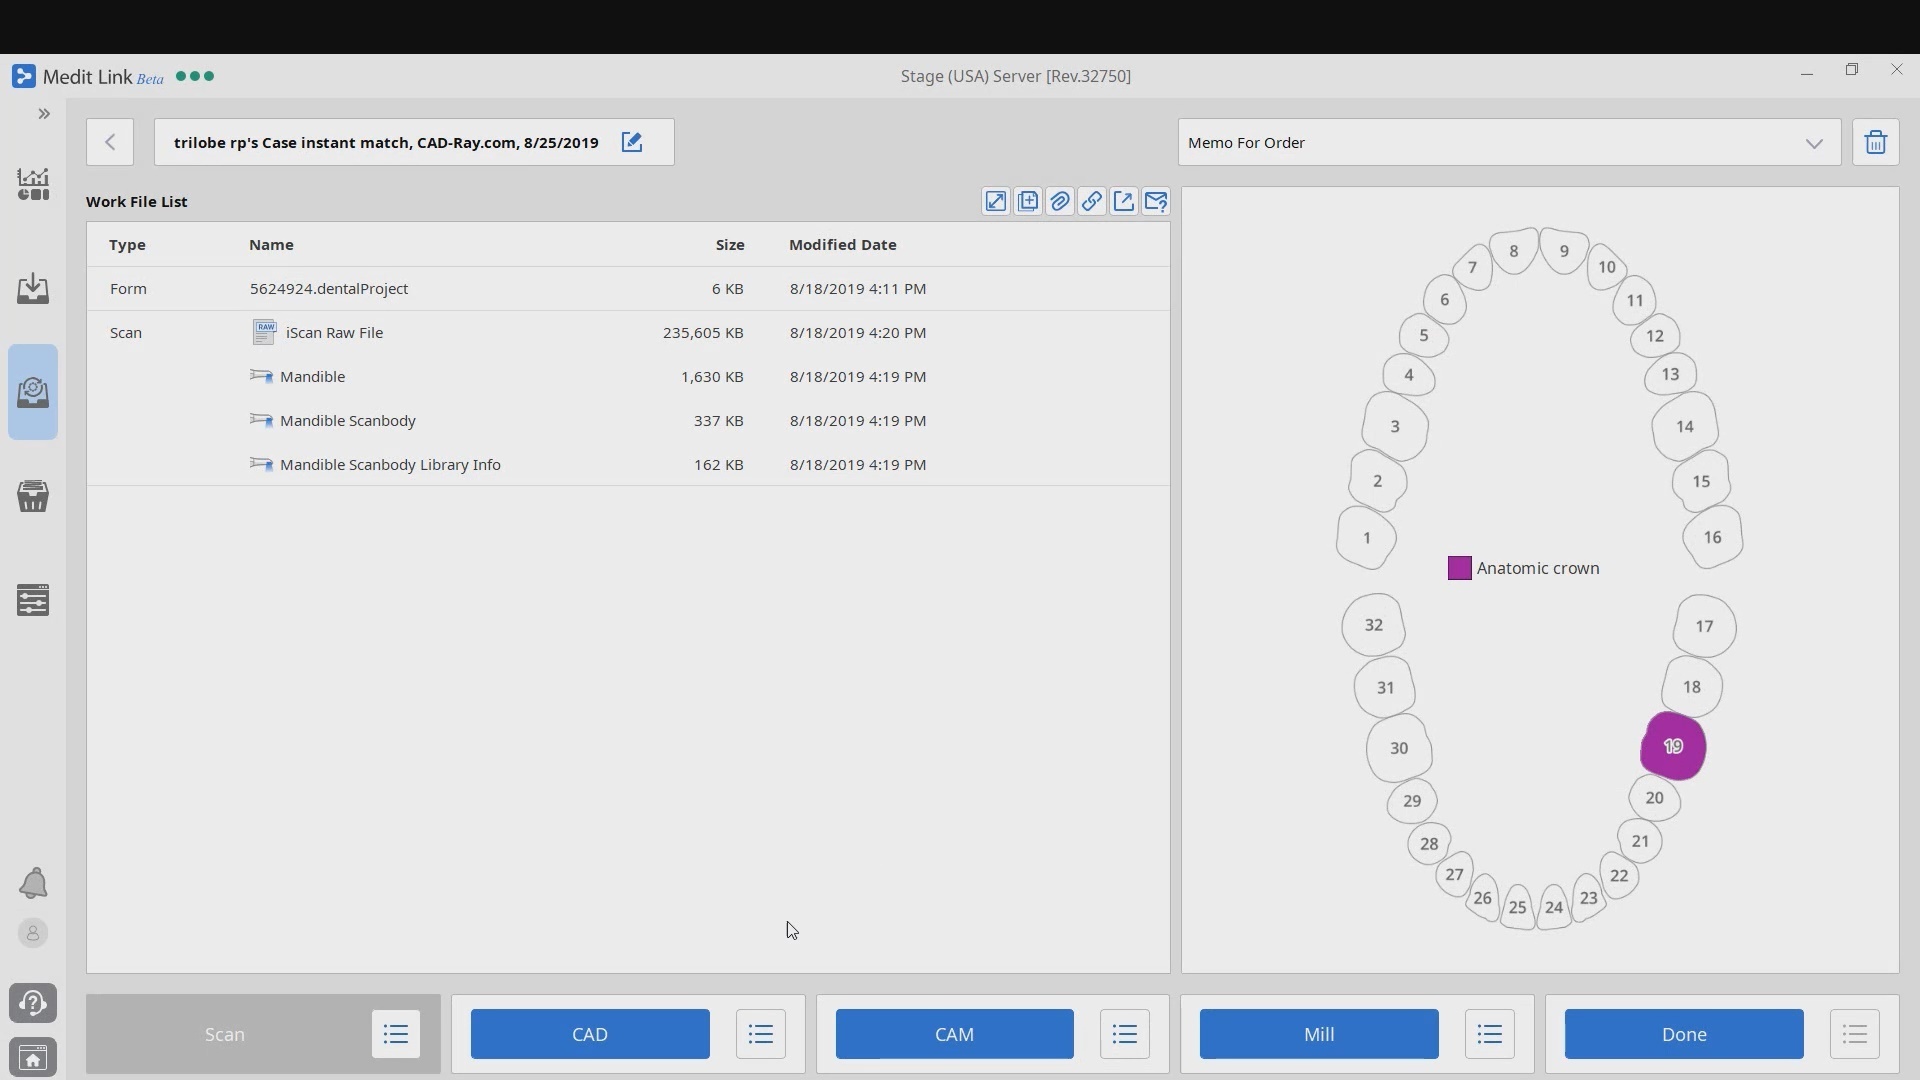Select tooth 3 on the dental chart
The width and height of the screenshot is (1920, 1080).
point(1394,426)
